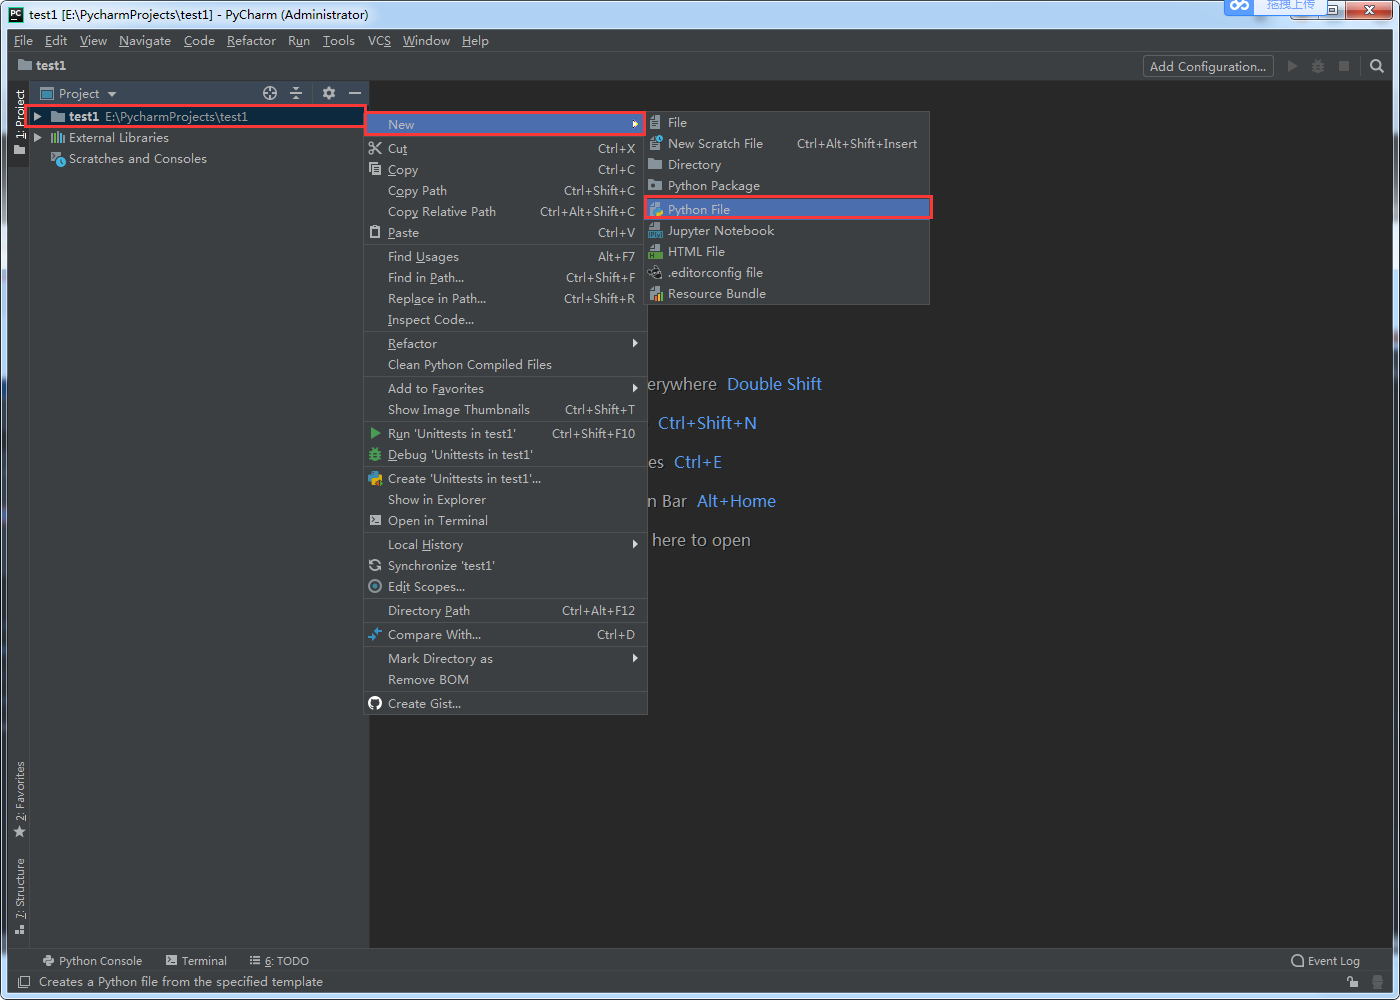Click the green Run Unittests arrow icon
This screenshot has height=1000, width=1400.
[375, 433]
